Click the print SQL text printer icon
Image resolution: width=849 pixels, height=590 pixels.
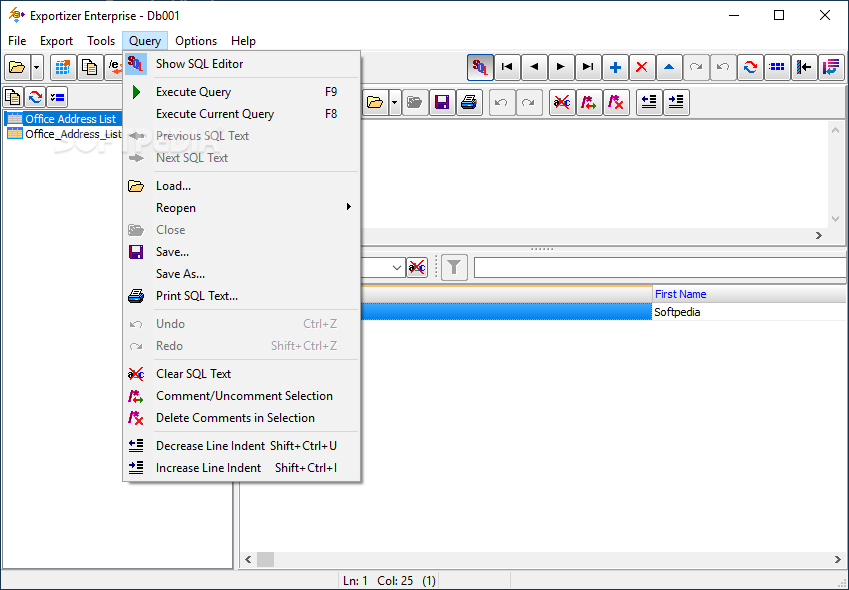[469, 102]
